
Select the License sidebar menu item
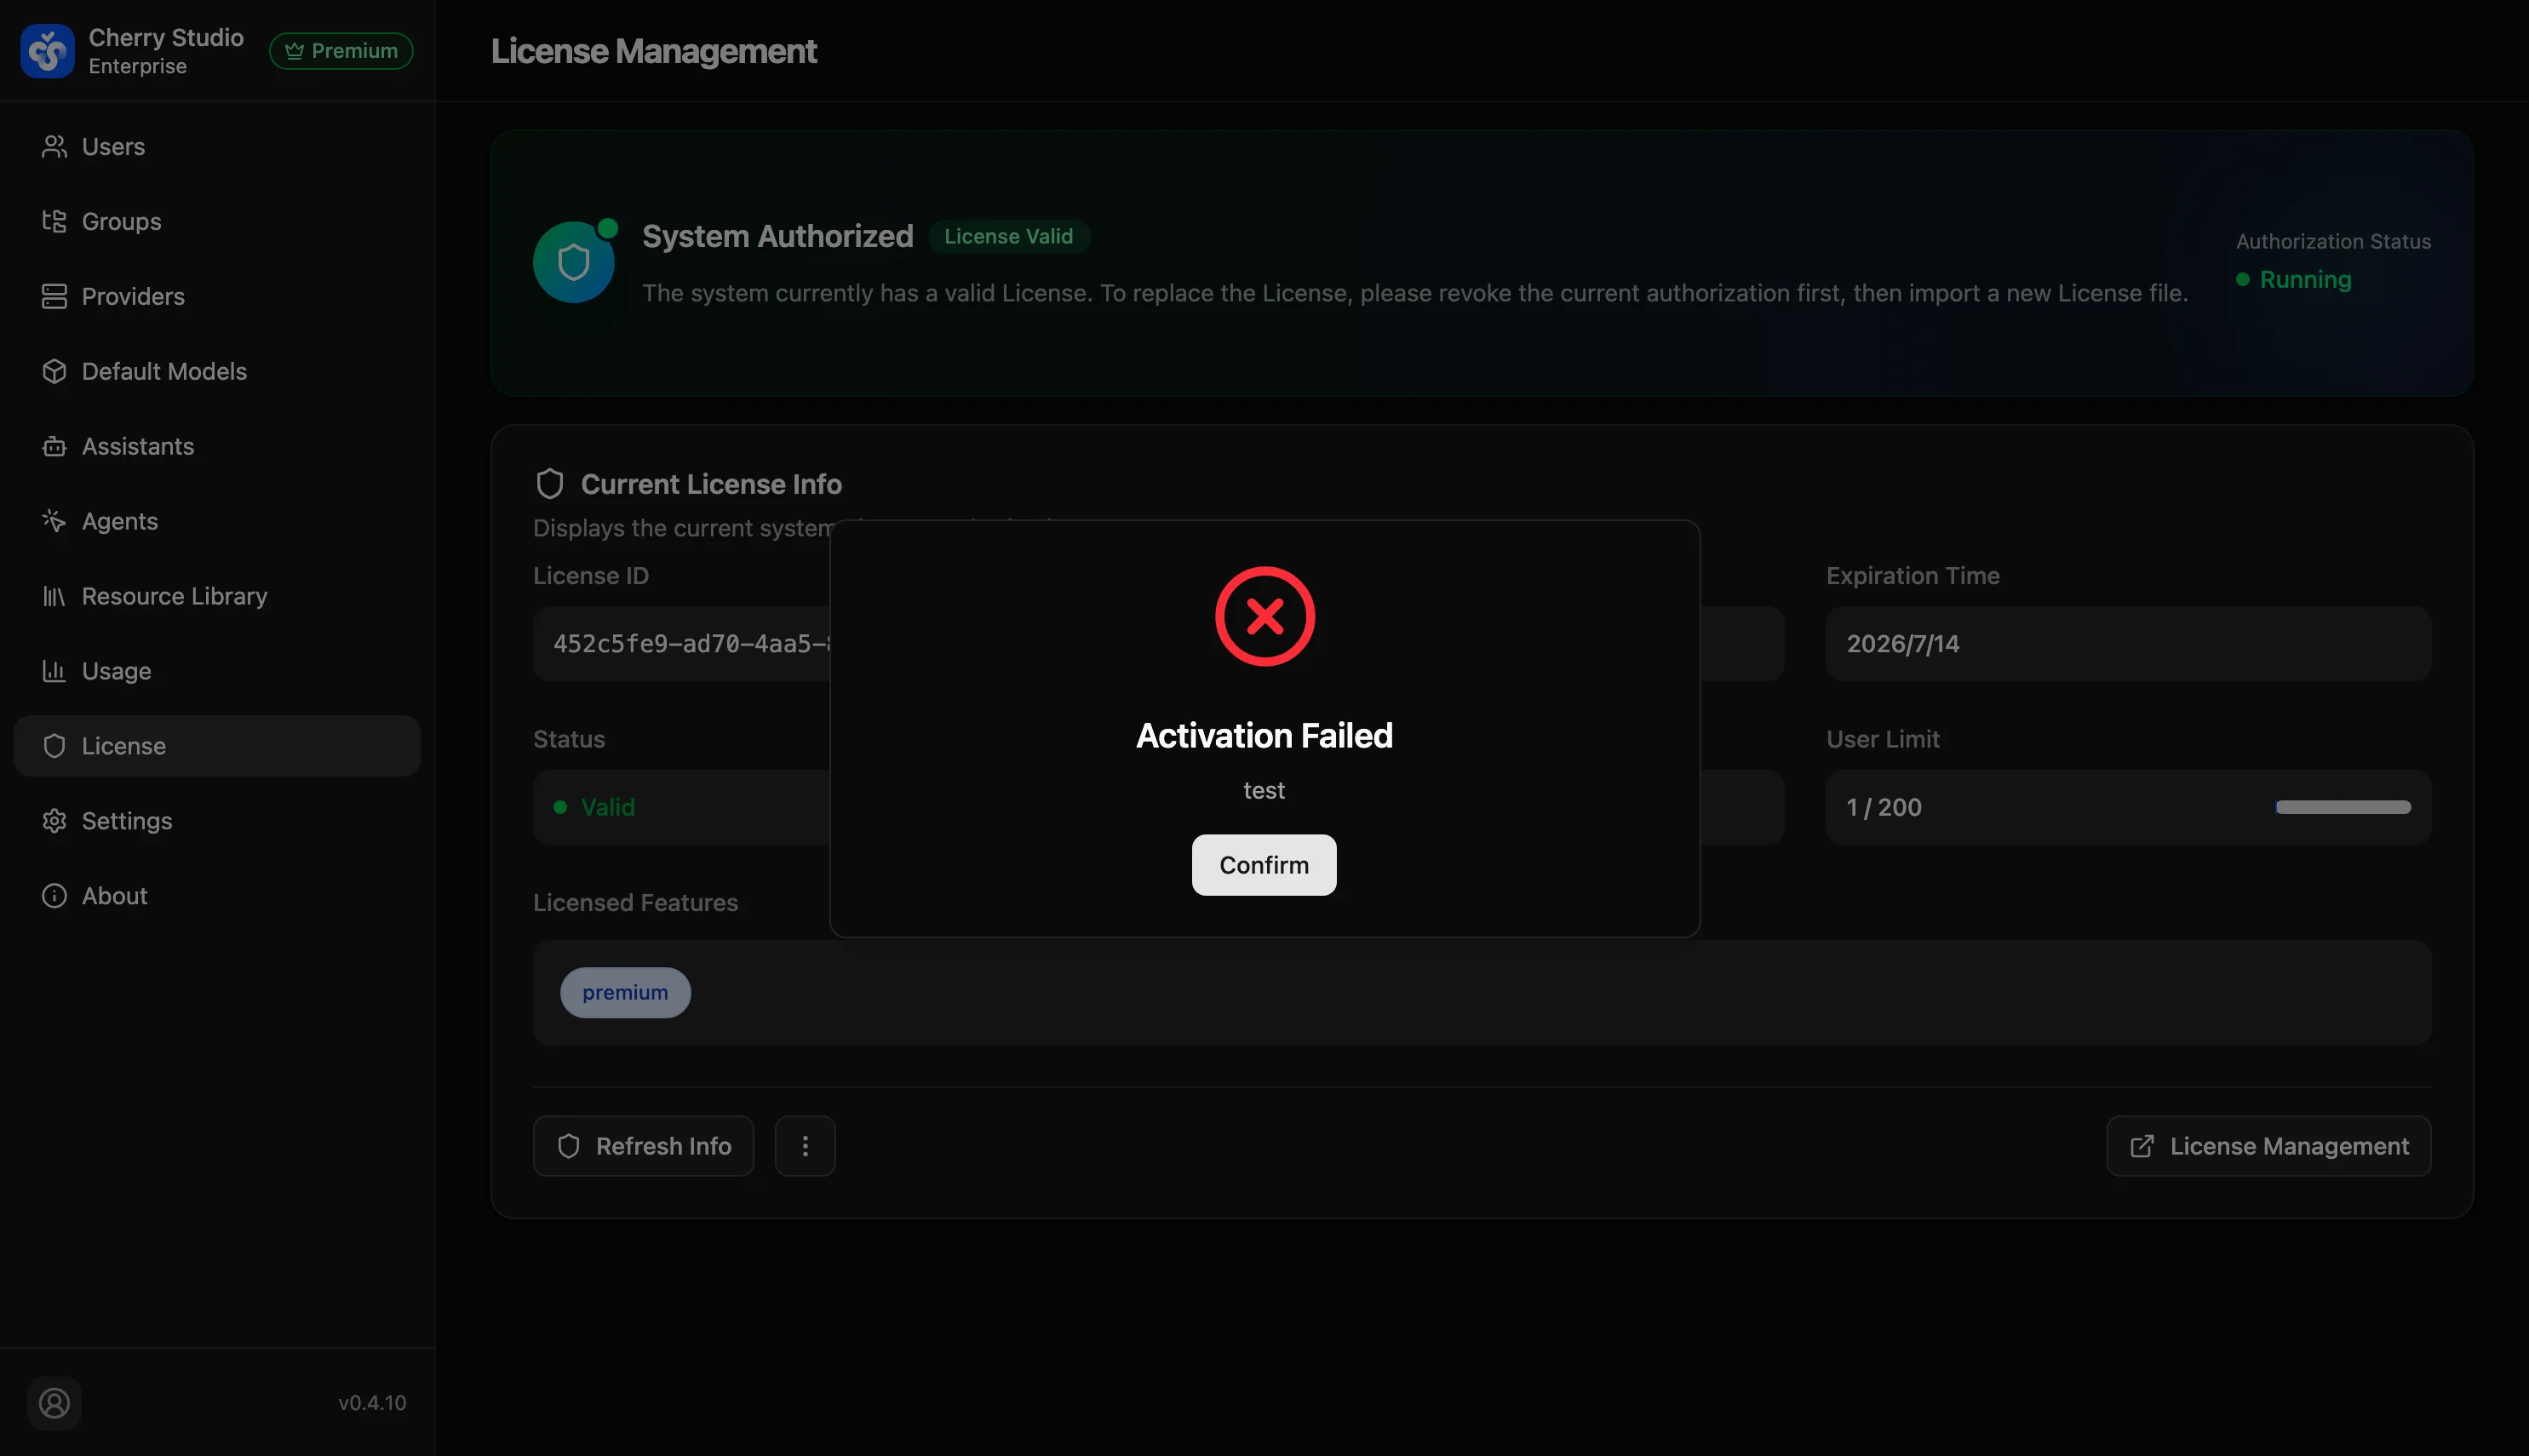(x=217, y=746)
